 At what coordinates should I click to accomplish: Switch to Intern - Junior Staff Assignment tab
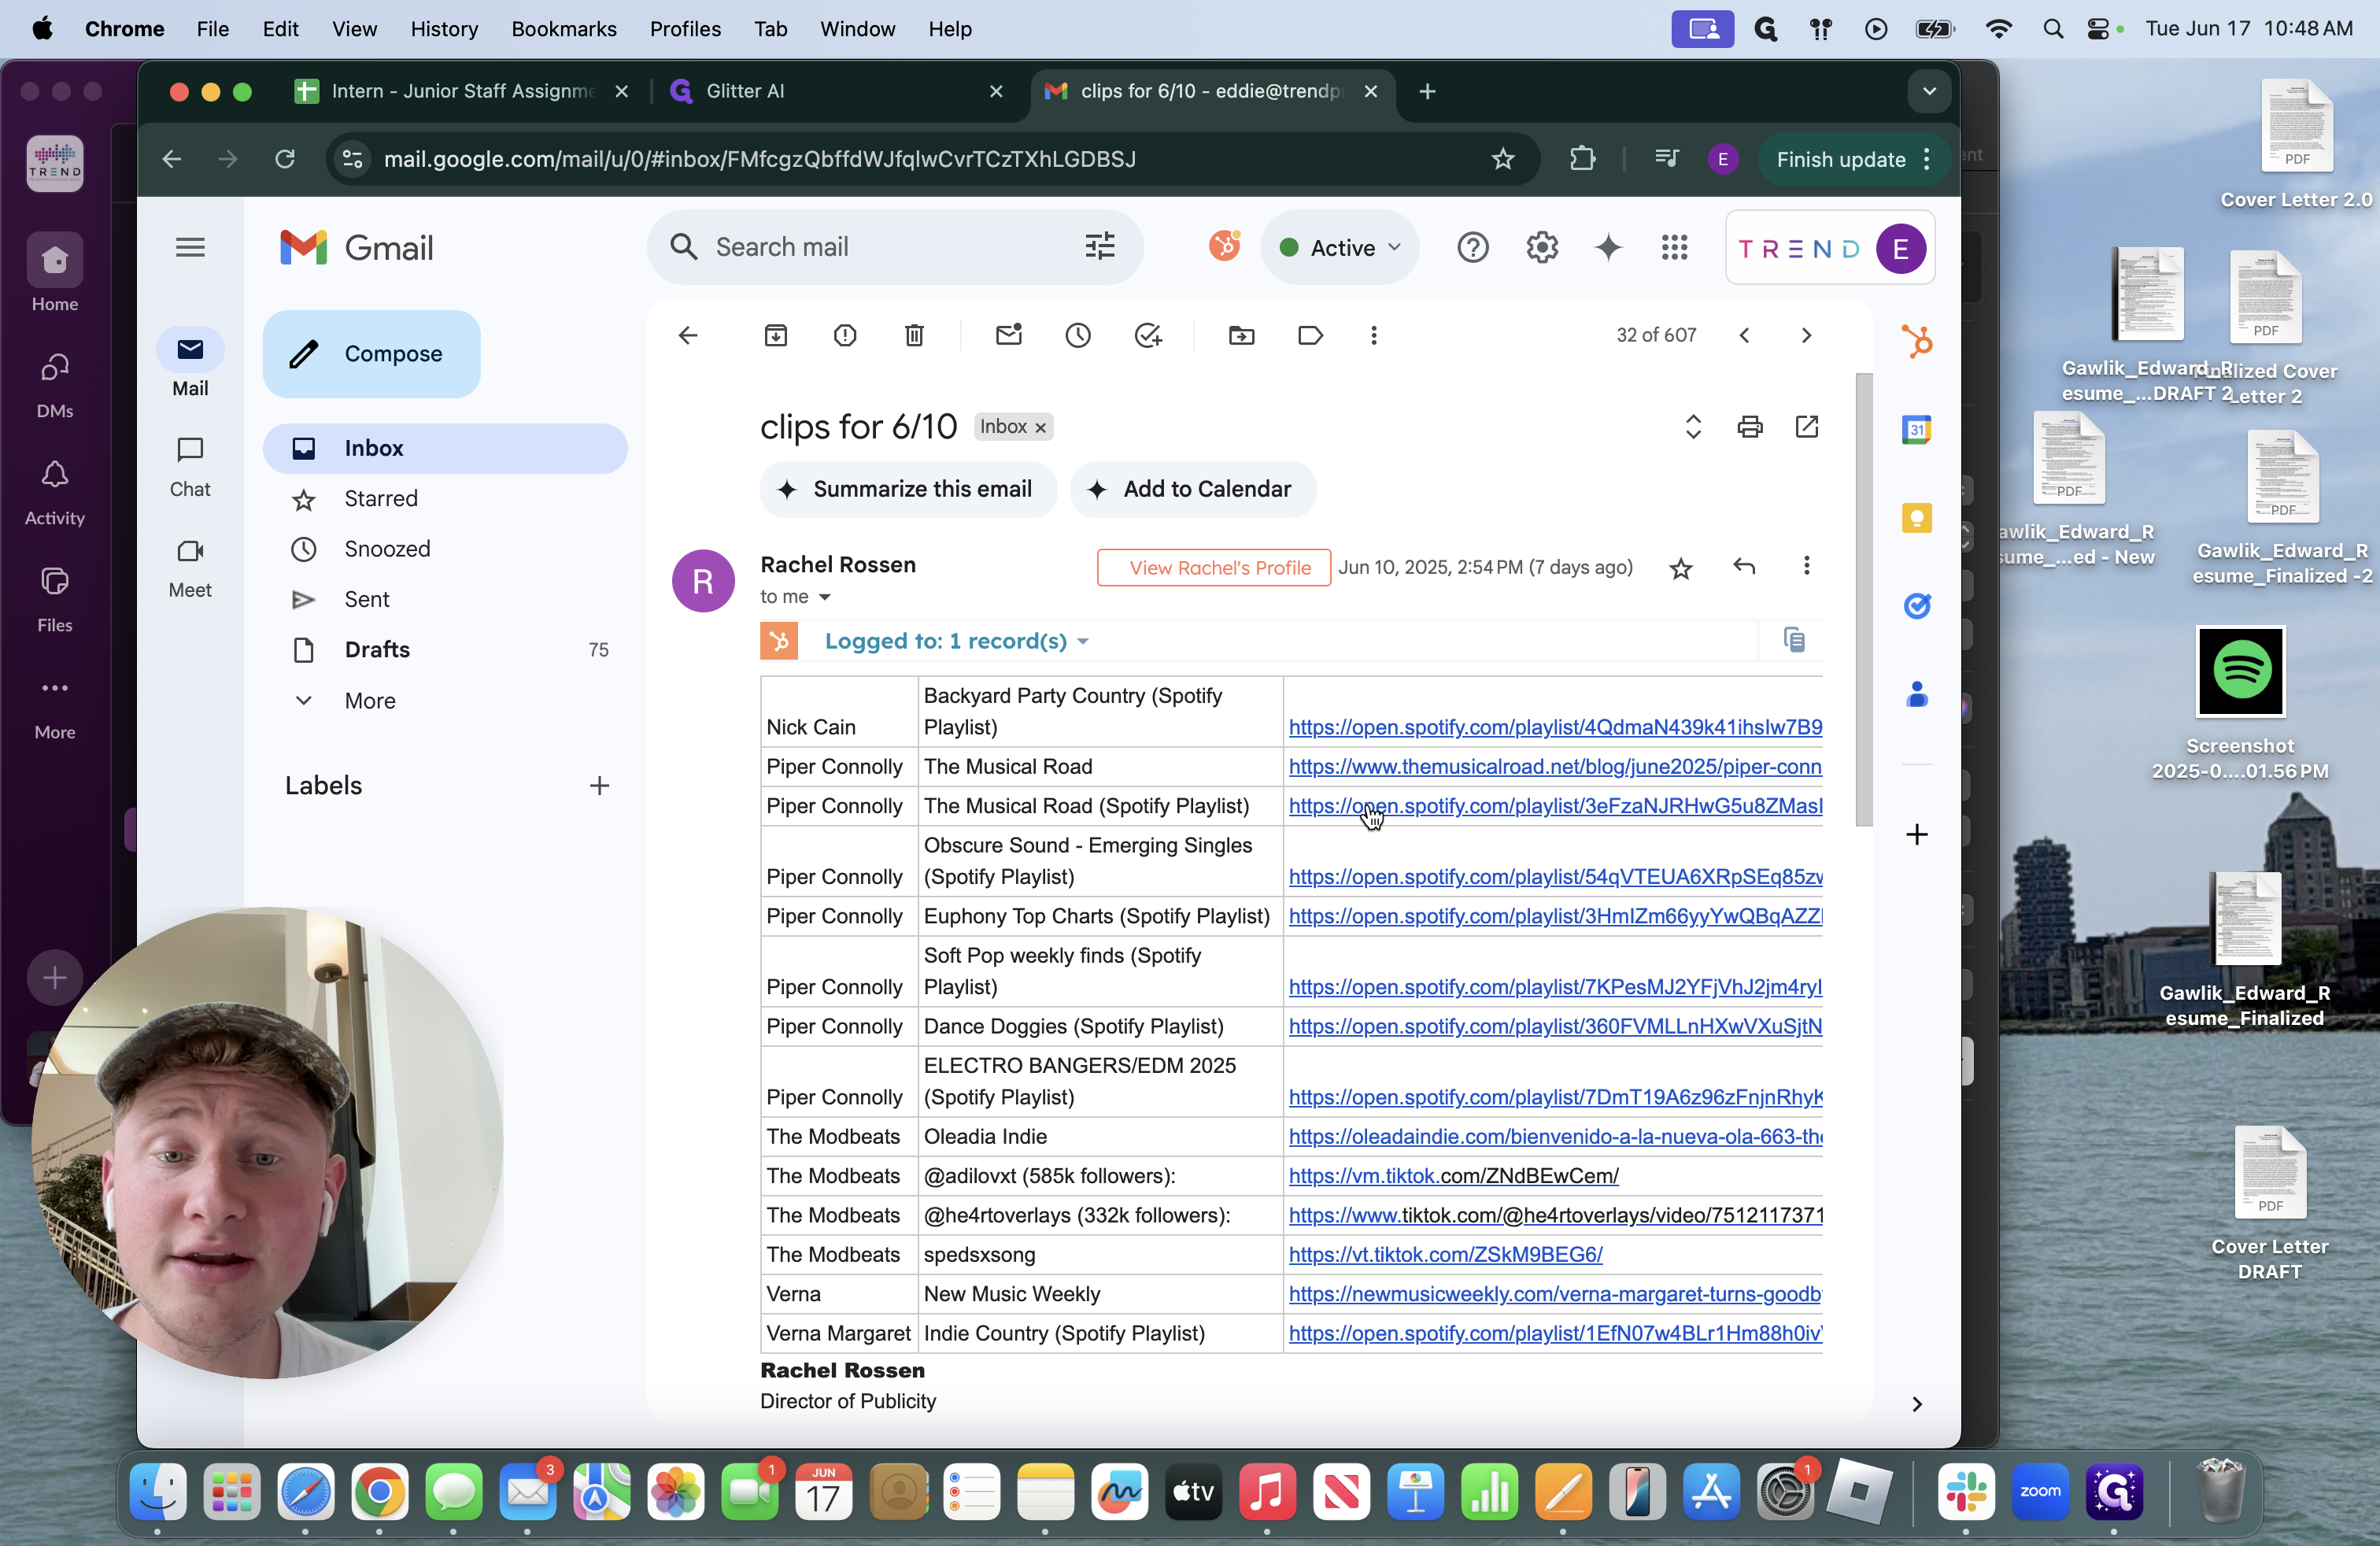coord(461,91)
